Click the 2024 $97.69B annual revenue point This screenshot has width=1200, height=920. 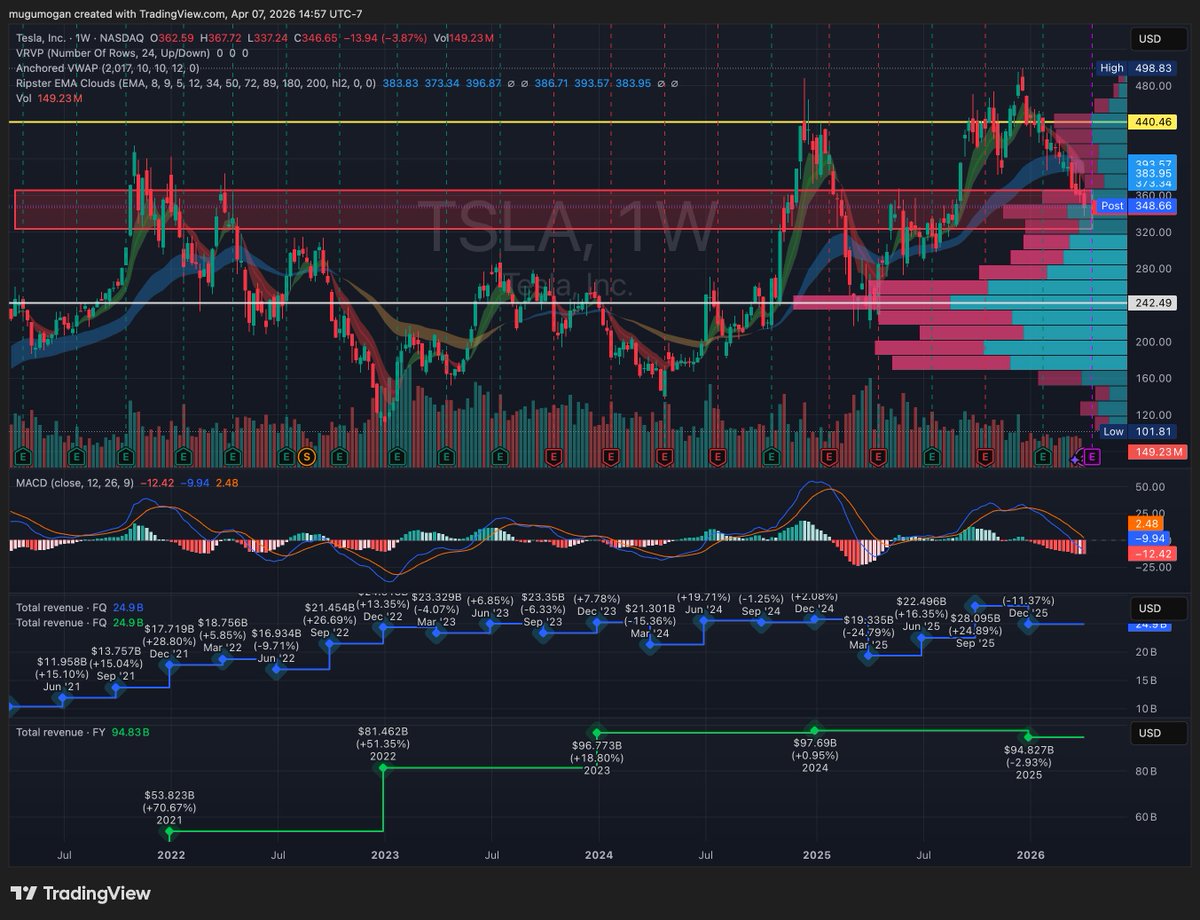[814, 731]
